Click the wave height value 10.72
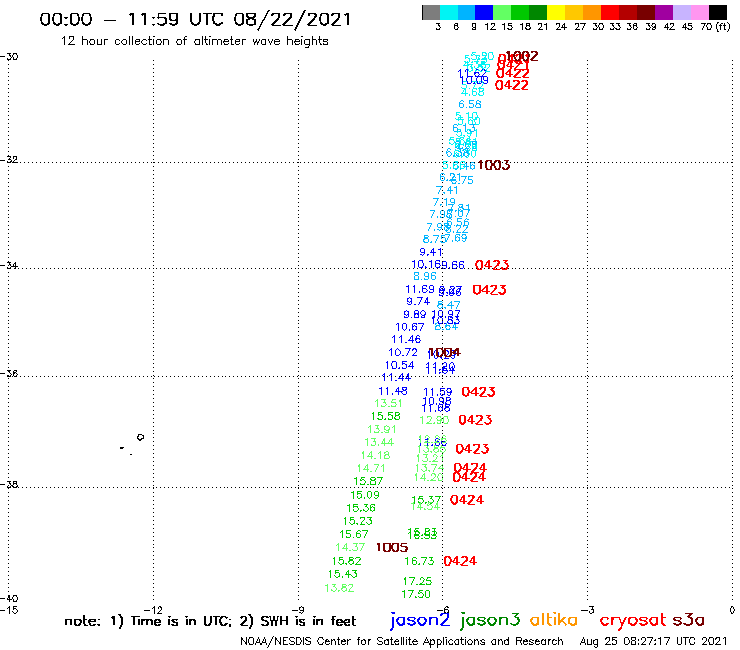Image resolution: width=740 pixels, height=650 pixels. point(403,353)
